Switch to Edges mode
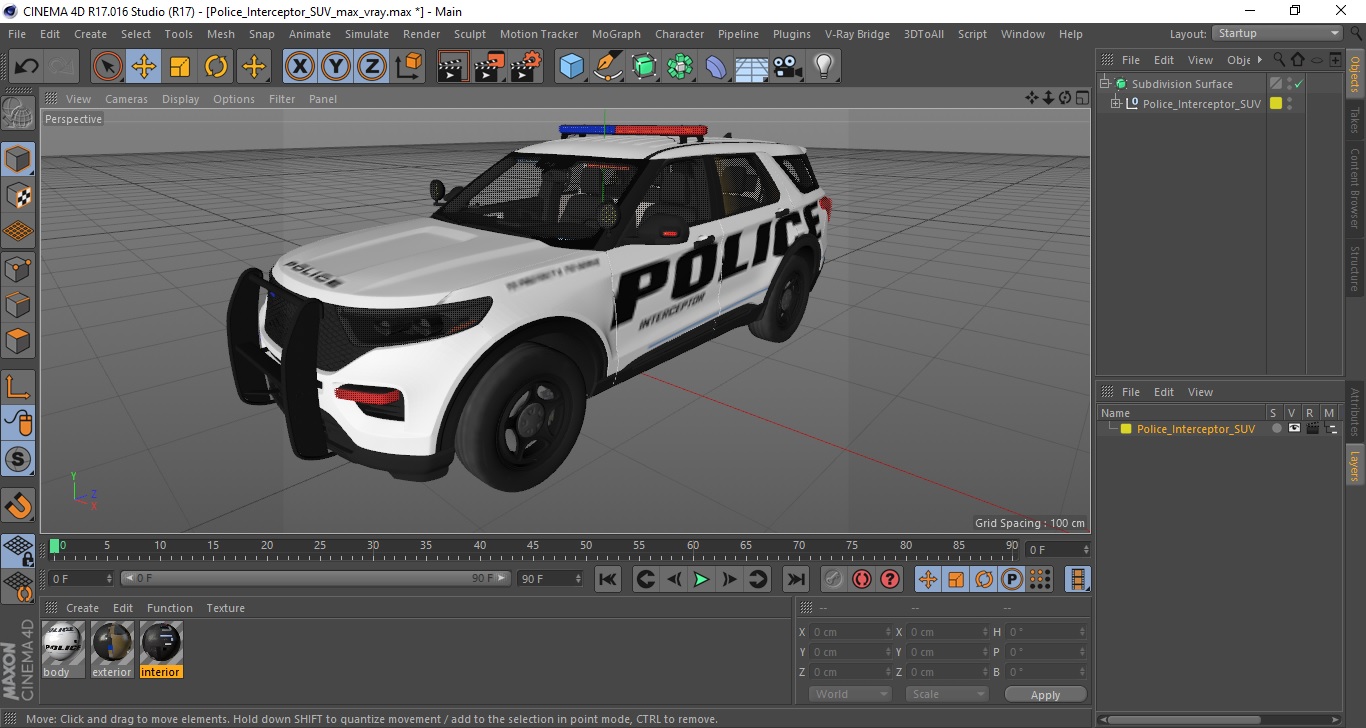 coord(18,304)
